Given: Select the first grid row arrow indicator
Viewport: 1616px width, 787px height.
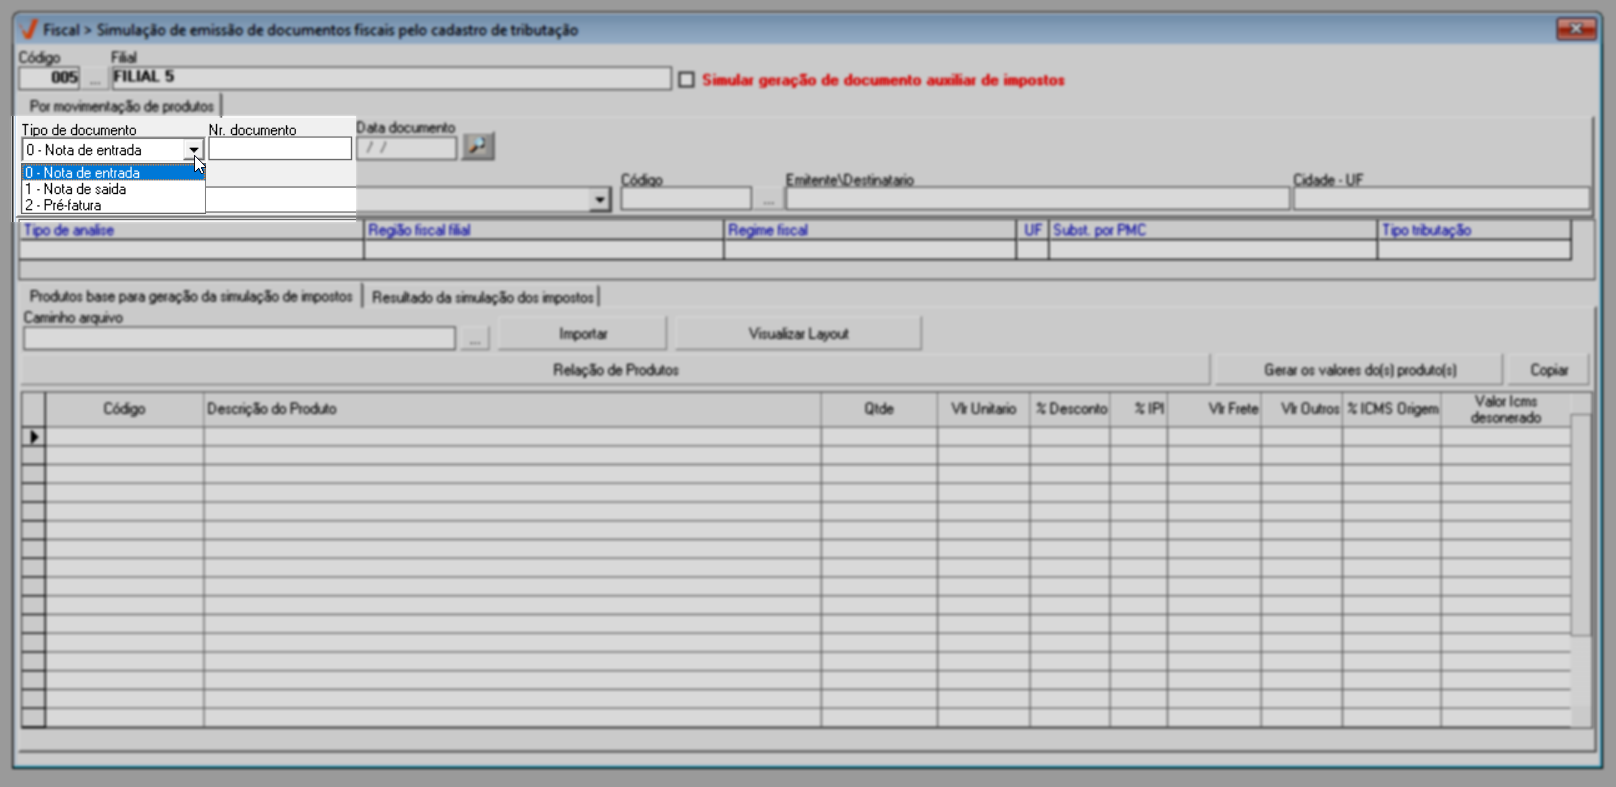Looking at the screenshot, I should point(34,437).
